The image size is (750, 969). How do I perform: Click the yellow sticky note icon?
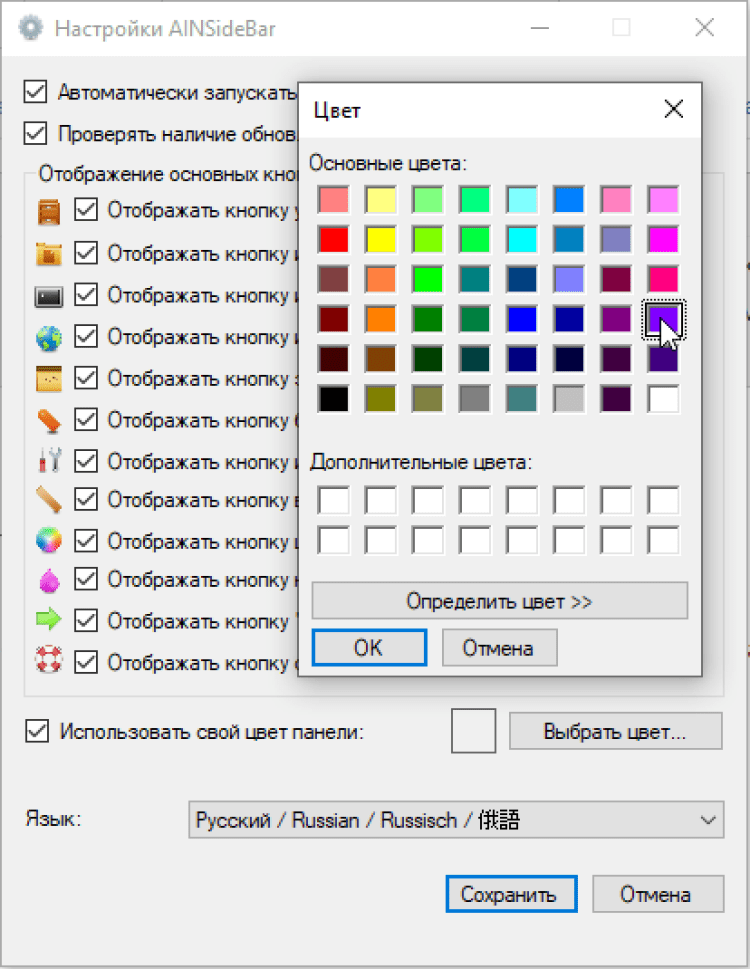[x=49, y=379]
